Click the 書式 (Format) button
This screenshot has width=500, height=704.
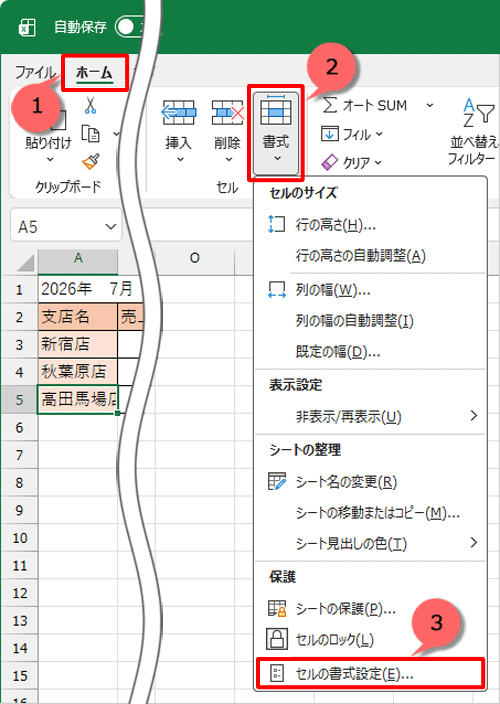276,133
